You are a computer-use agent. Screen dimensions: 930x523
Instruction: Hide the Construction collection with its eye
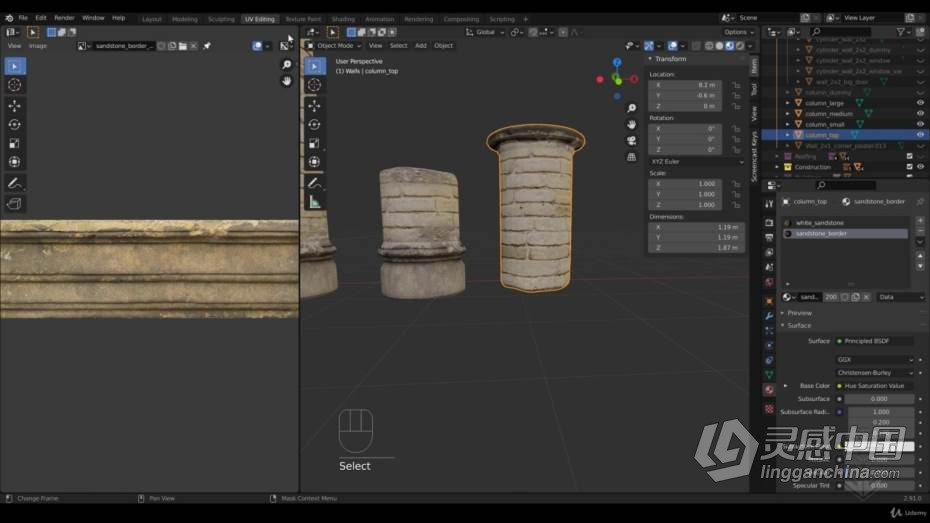click(921, 167)
